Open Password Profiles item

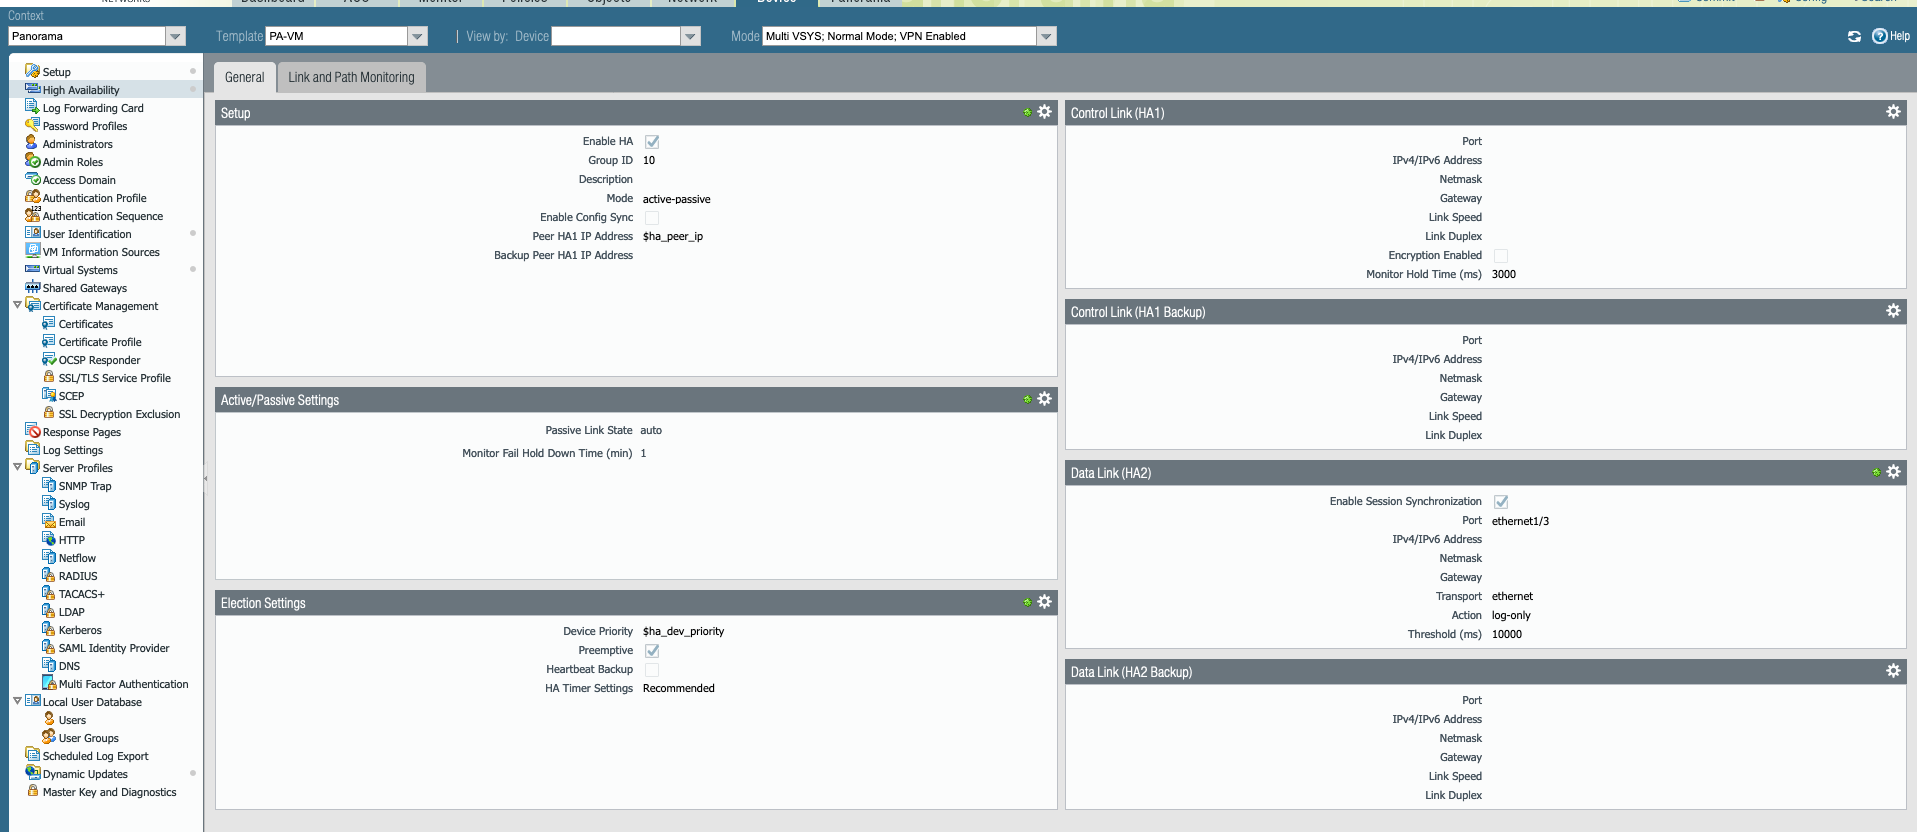click(x=84, y=126)
